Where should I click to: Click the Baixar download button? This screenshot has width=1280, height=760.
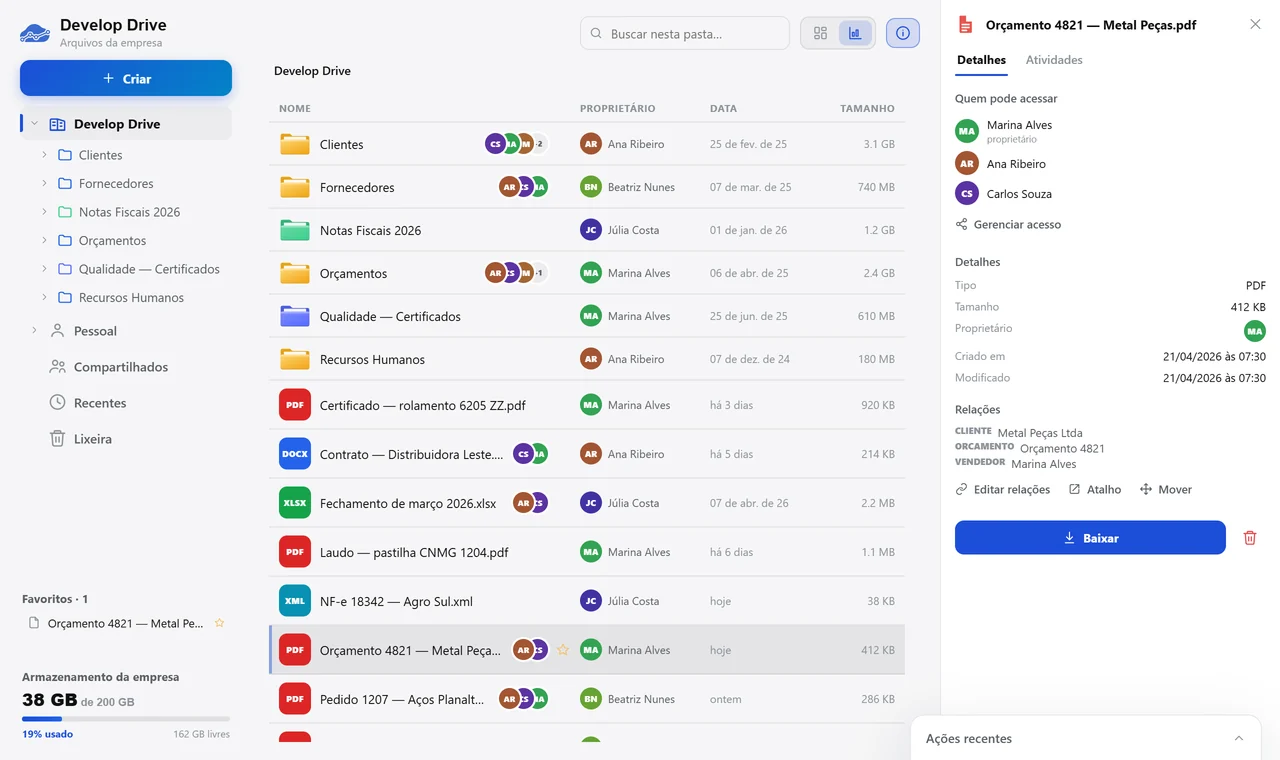(1090, 538)
